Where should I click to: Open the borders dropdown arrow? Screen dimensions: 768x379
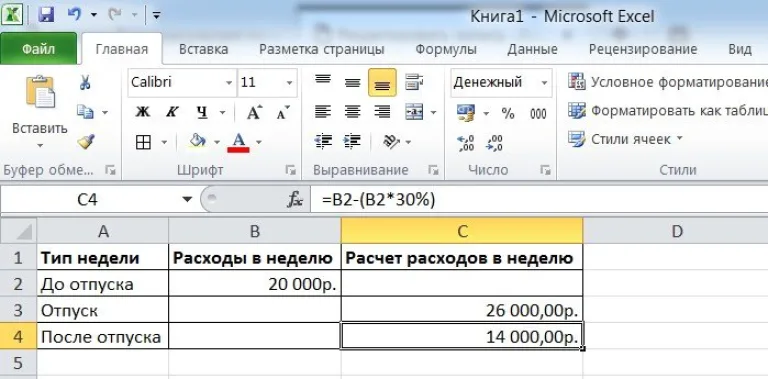coord(164,143)
